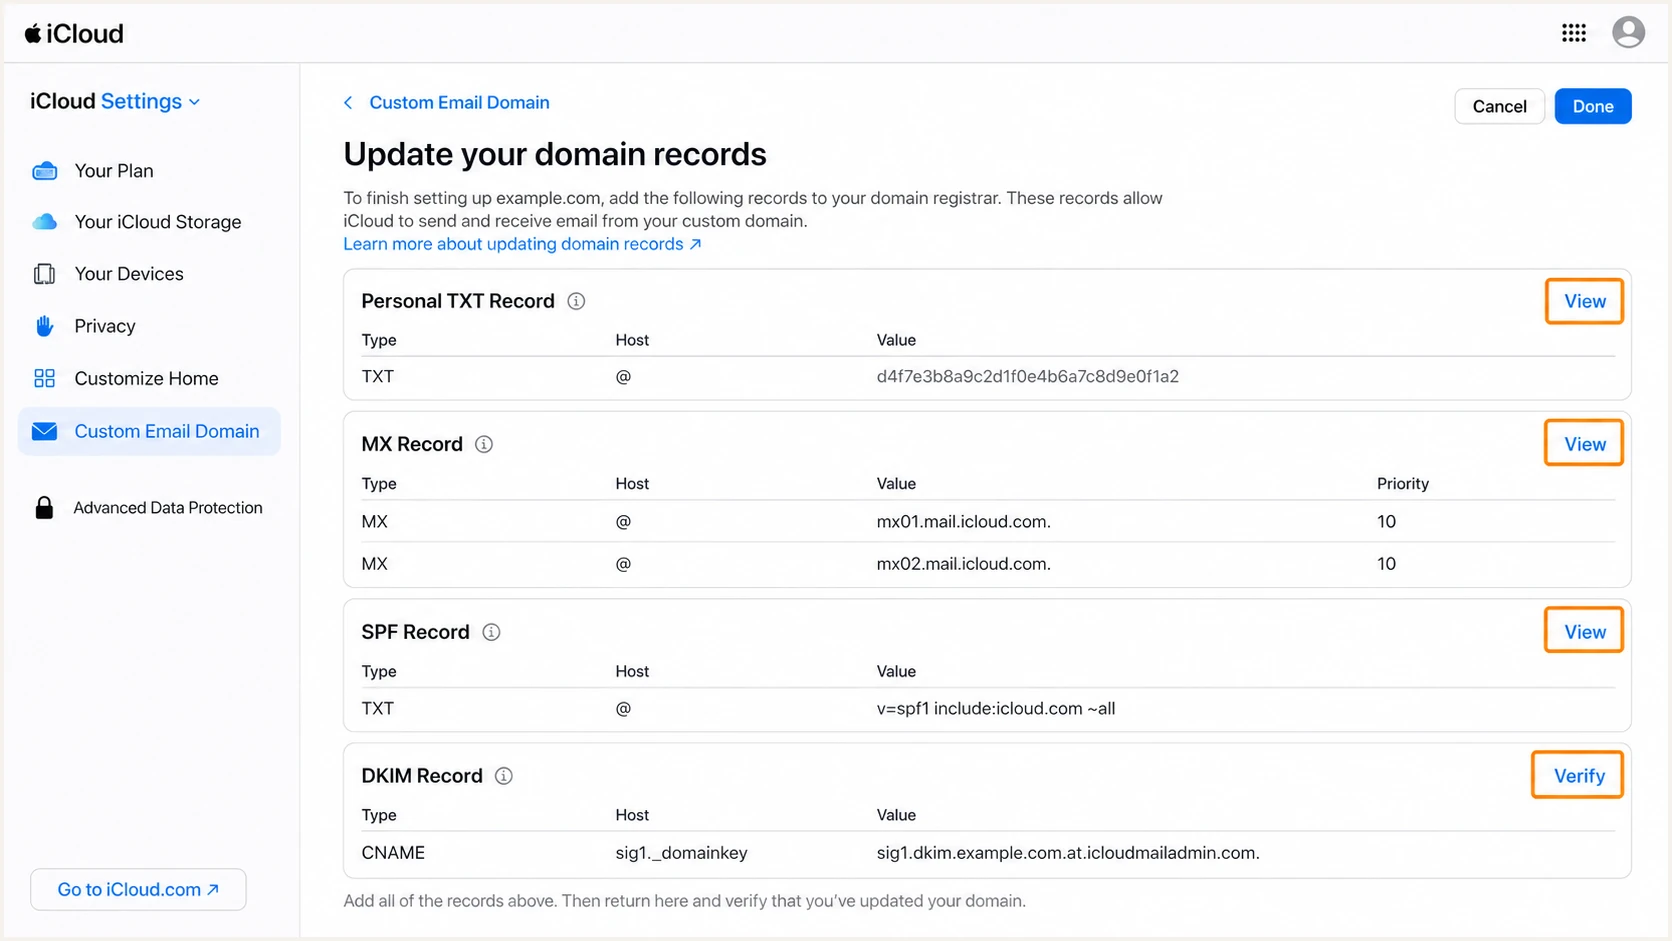Click the Customize Home grid icon
The height and width of the screenshot is (941, 1672).
coord(45,378)
